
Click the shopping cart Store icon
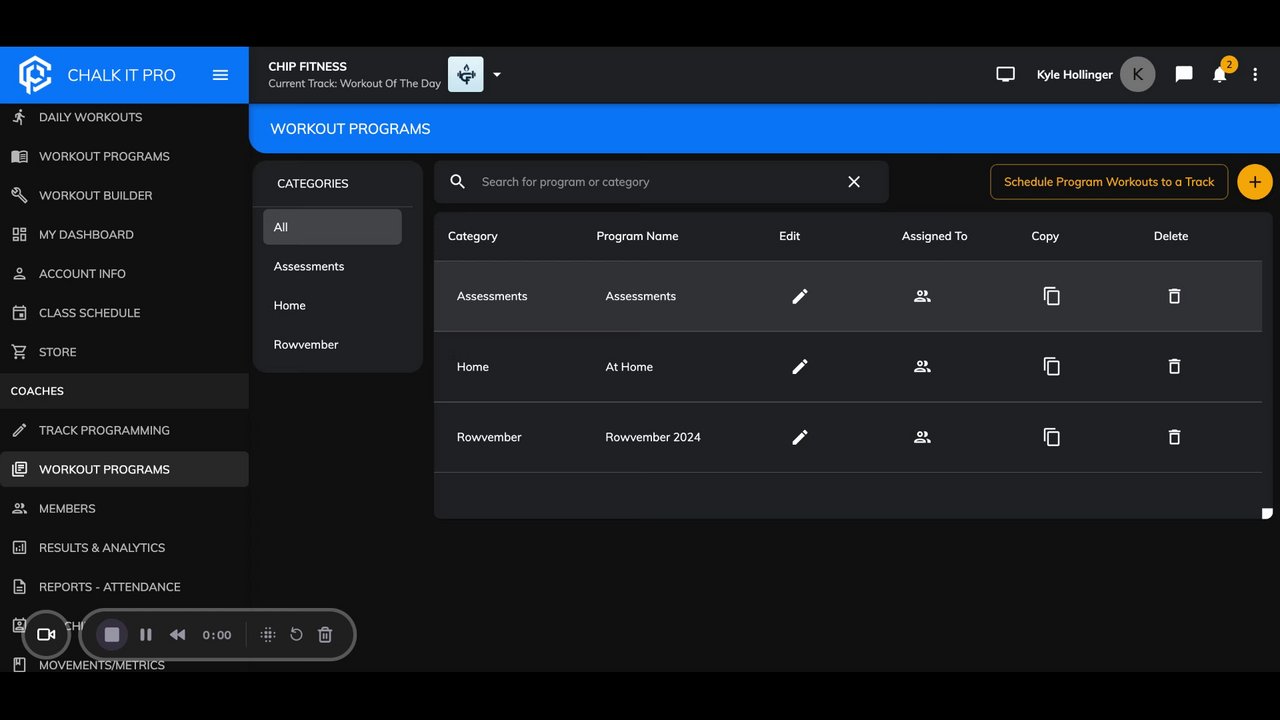pos(19,352)
